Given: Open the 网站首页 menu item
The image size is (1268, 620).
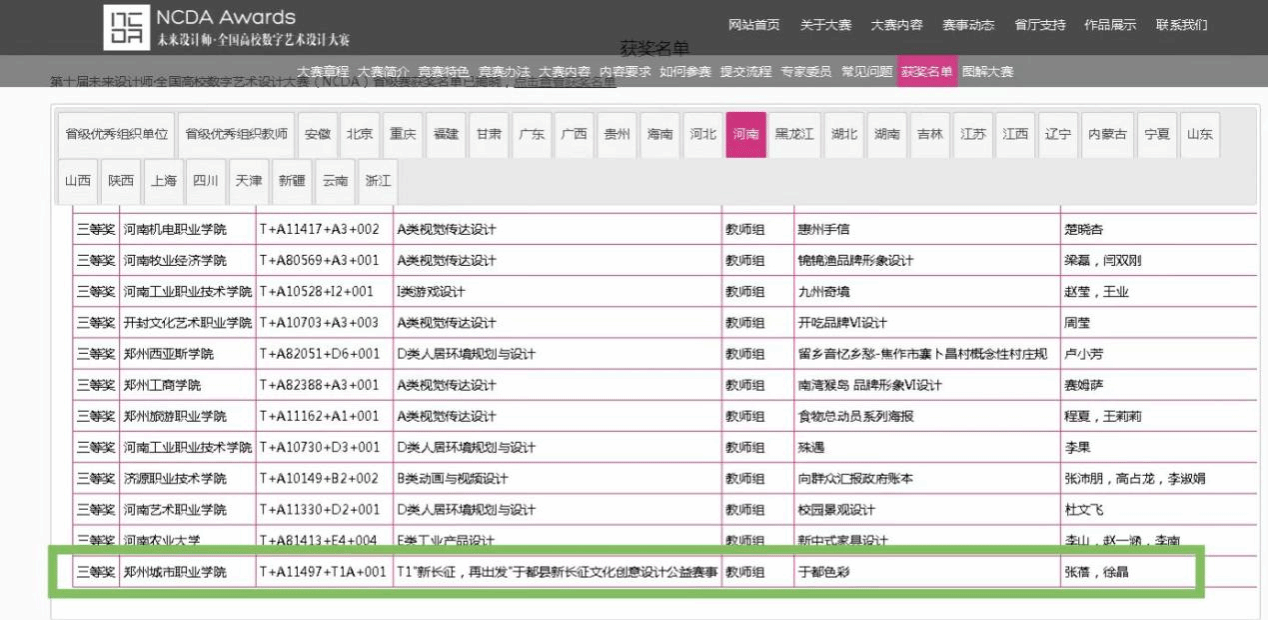Looking at the screenshot, I should coord(753,25).
